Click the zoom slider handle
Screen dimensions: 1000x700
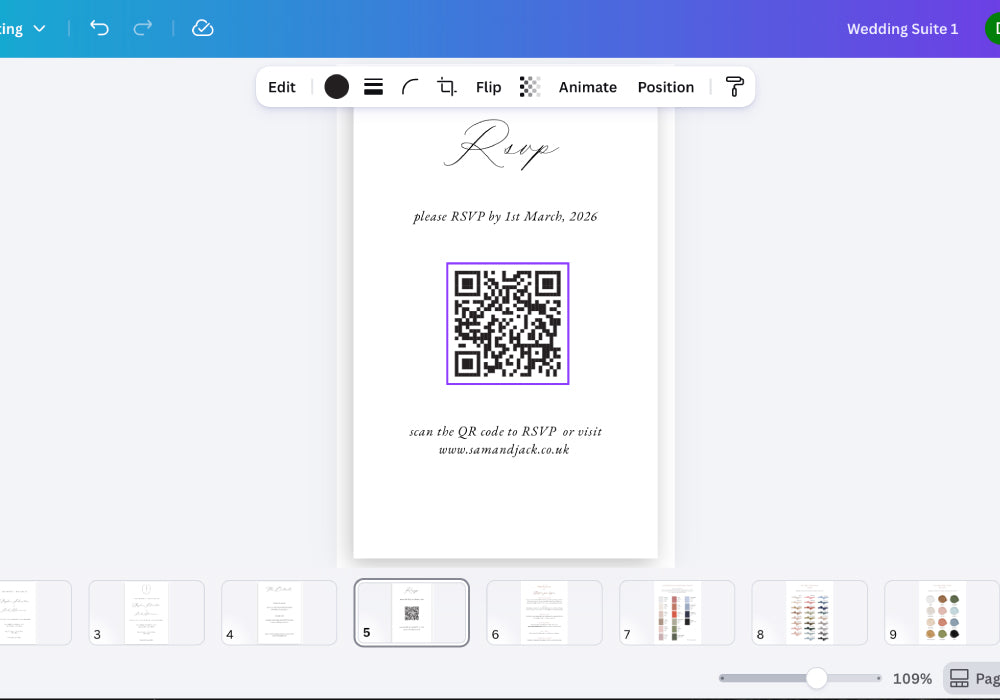coord(816,678)
